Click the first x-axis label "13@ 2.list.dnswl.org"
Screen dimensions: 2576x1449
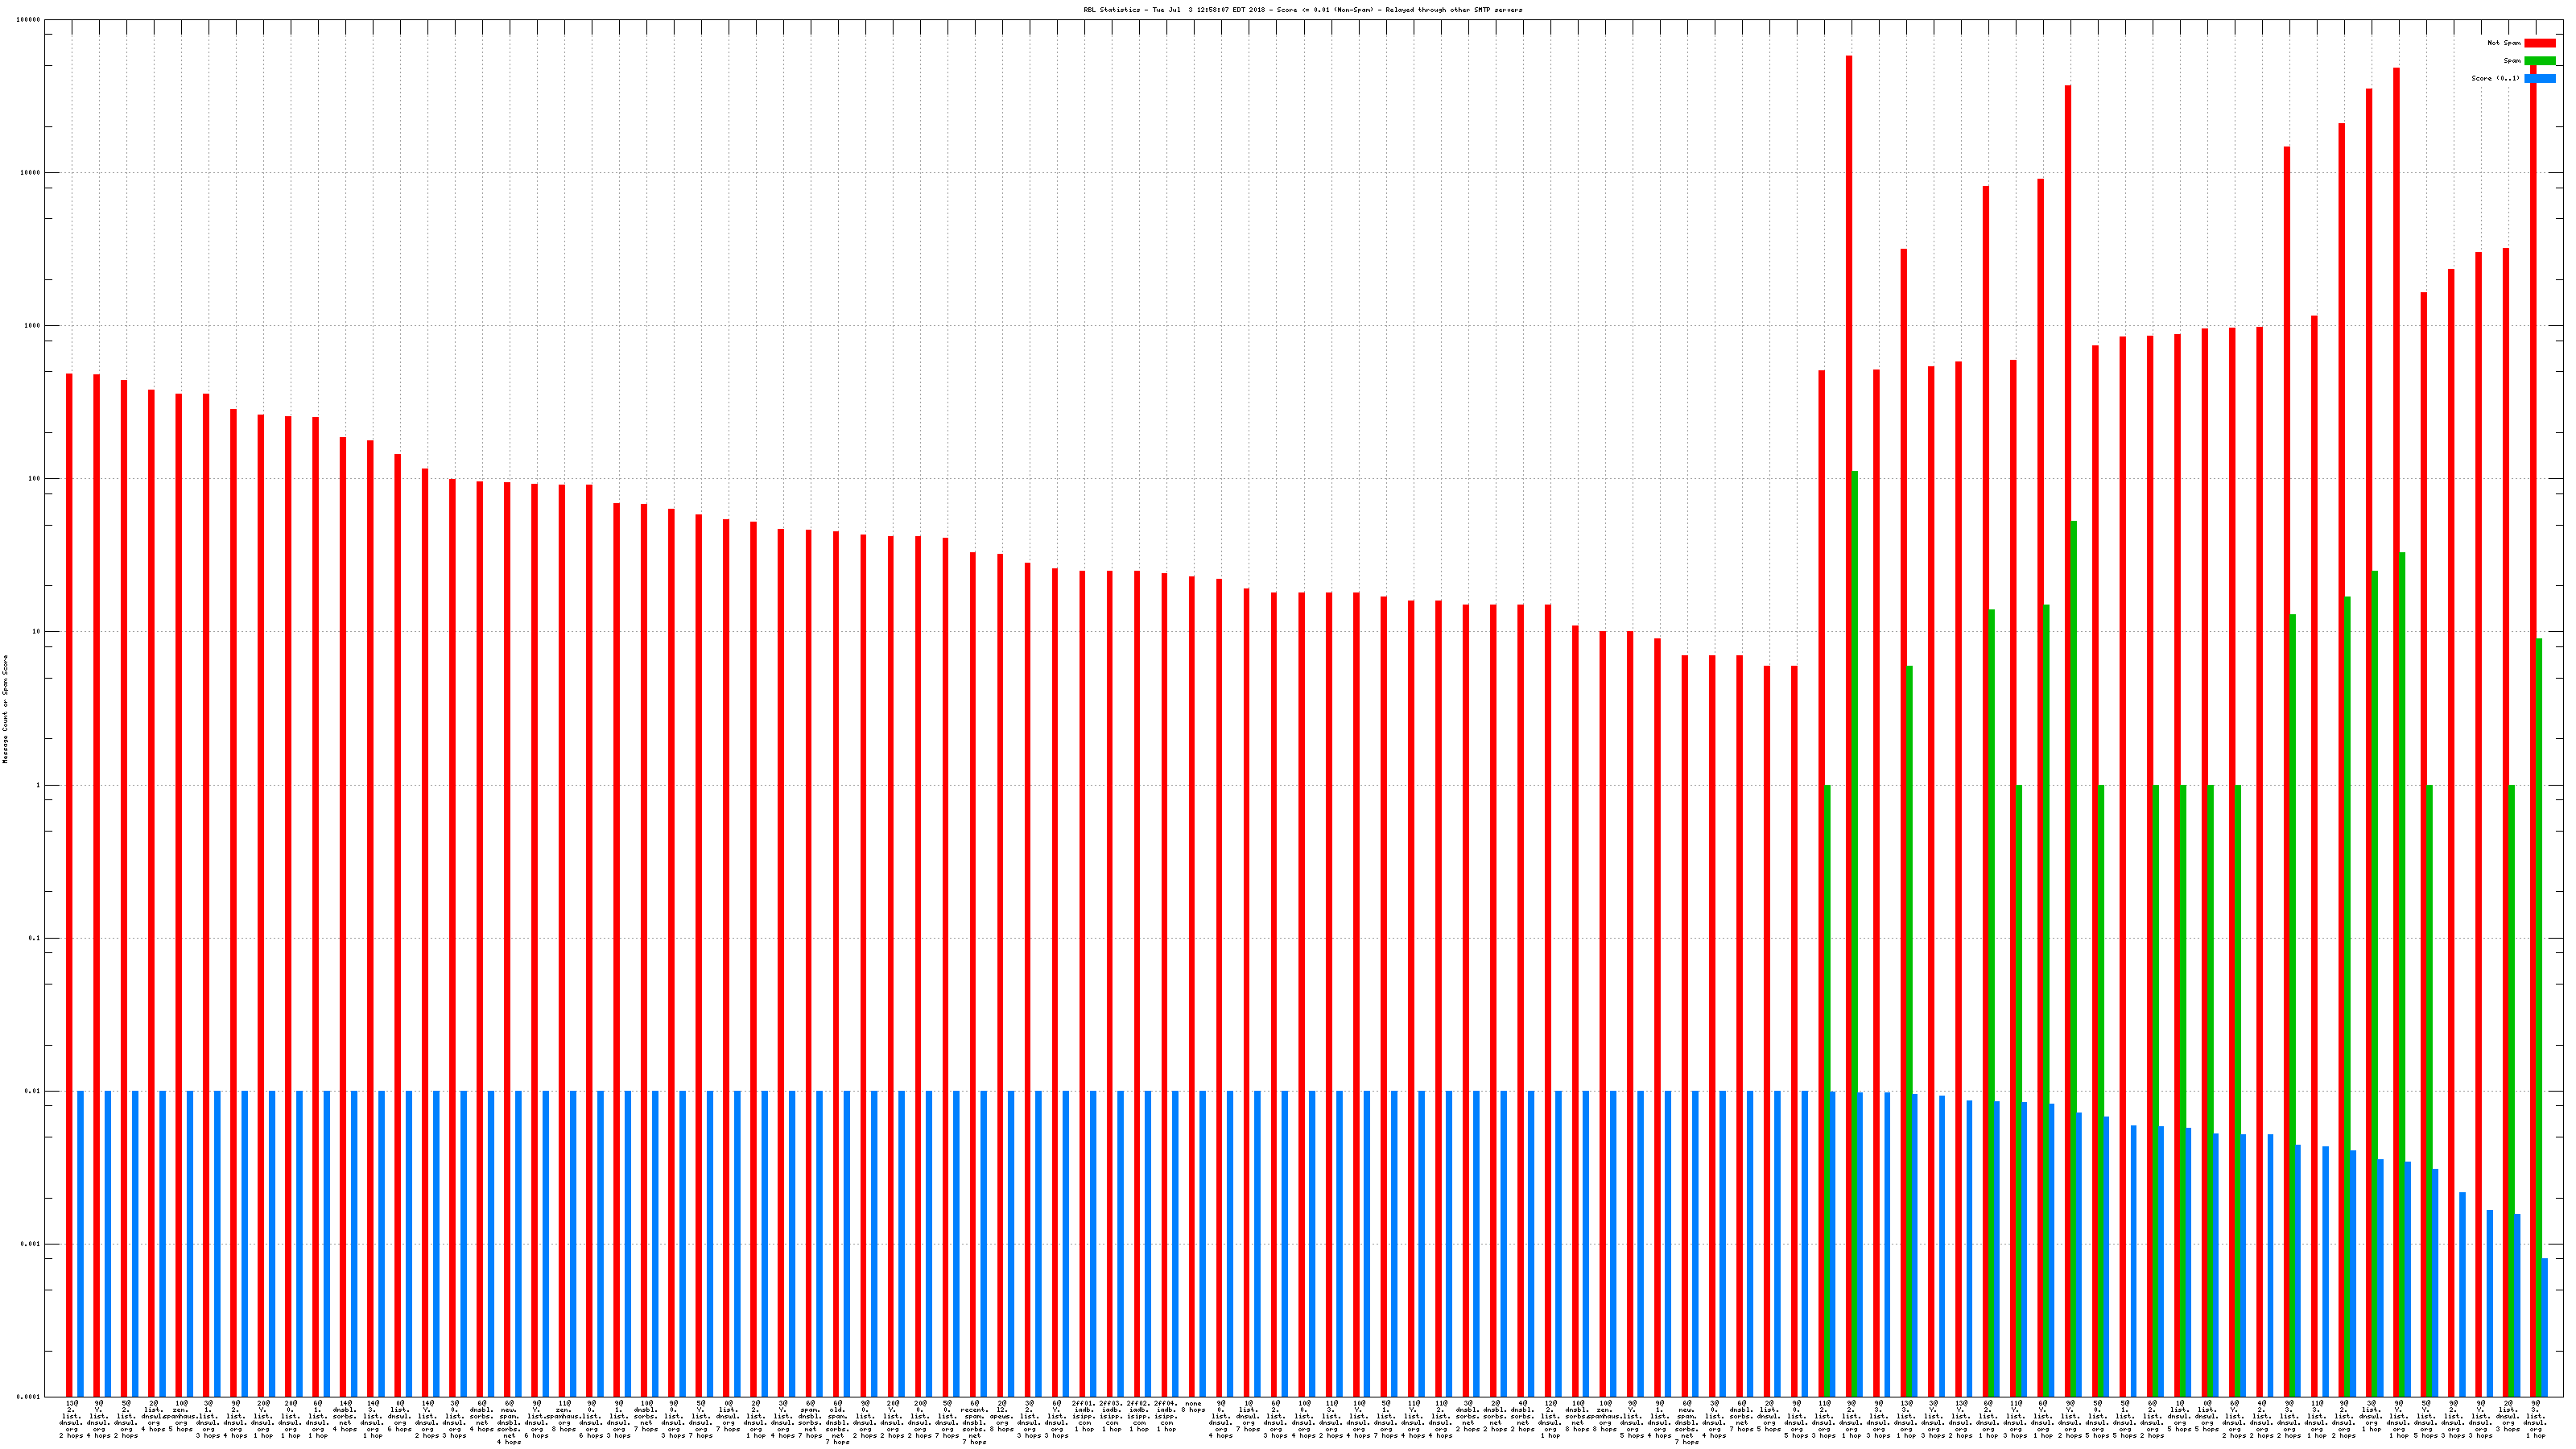pyautogui.click(x=71, y=1420)
